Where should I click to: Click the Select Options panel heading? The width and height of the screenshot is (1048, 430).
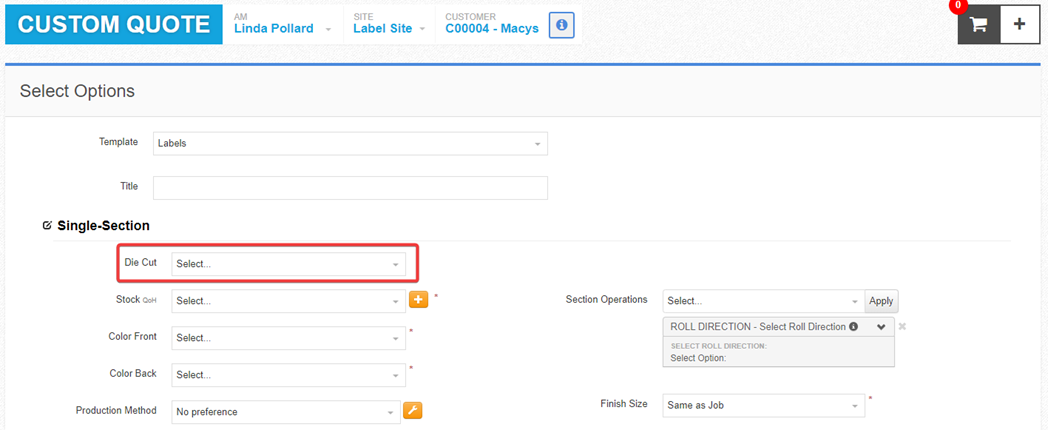pos(78,91)
